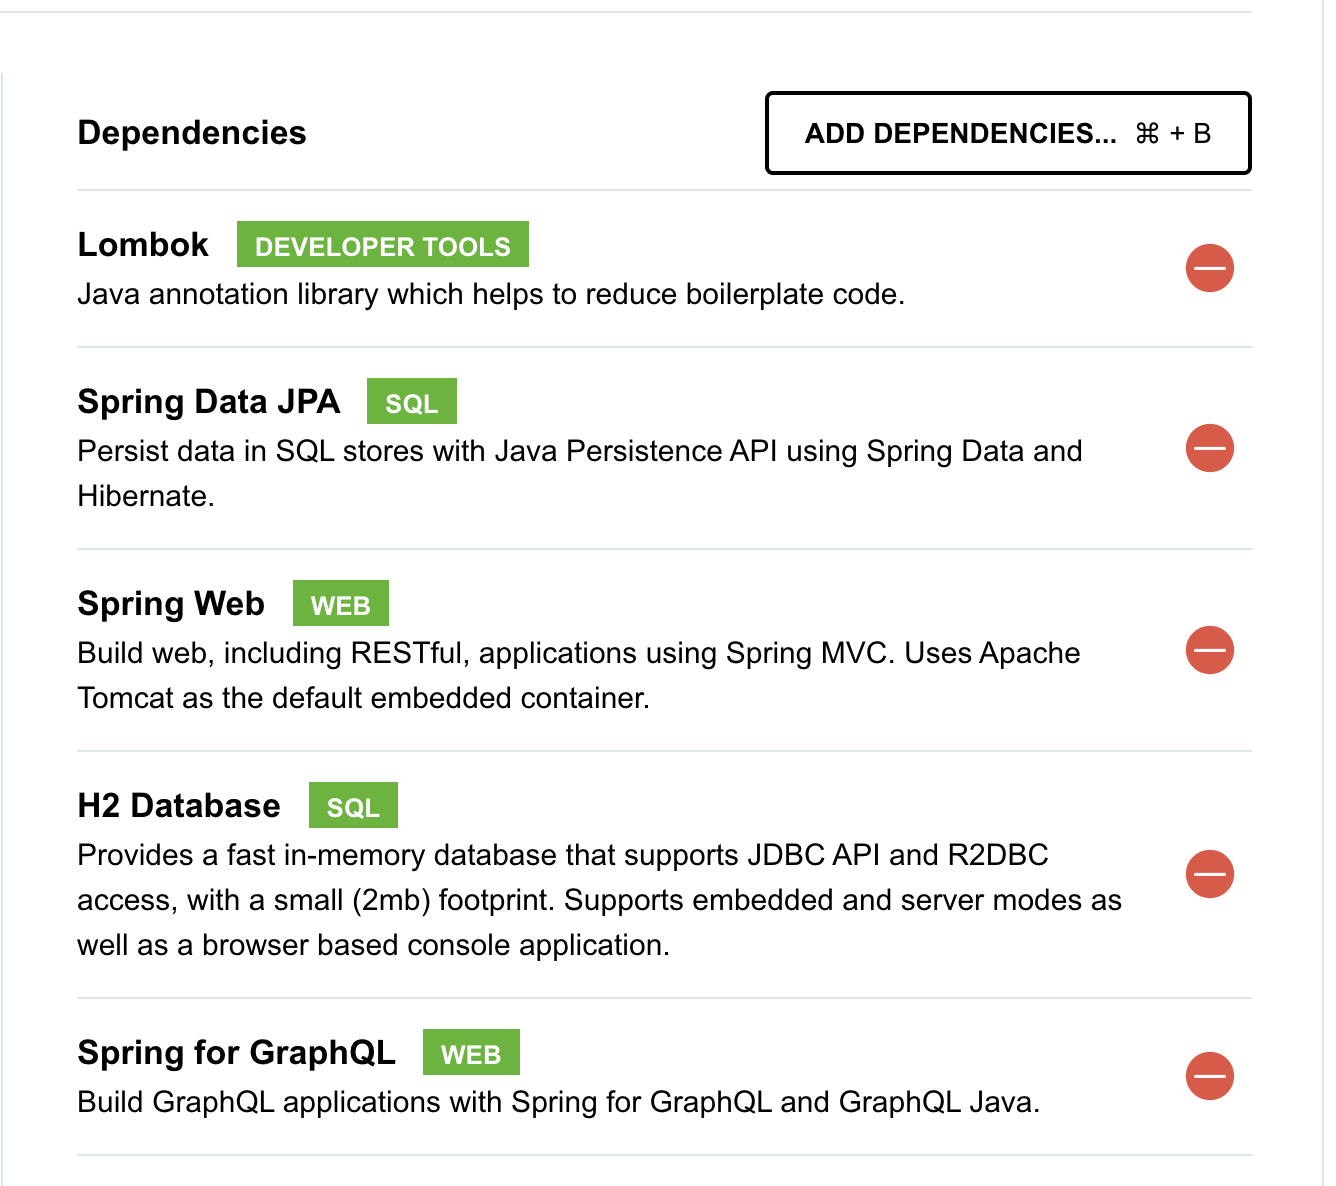Select the Spring Data JPA title
The image size is (1336, 1186).
pos(208,401)
